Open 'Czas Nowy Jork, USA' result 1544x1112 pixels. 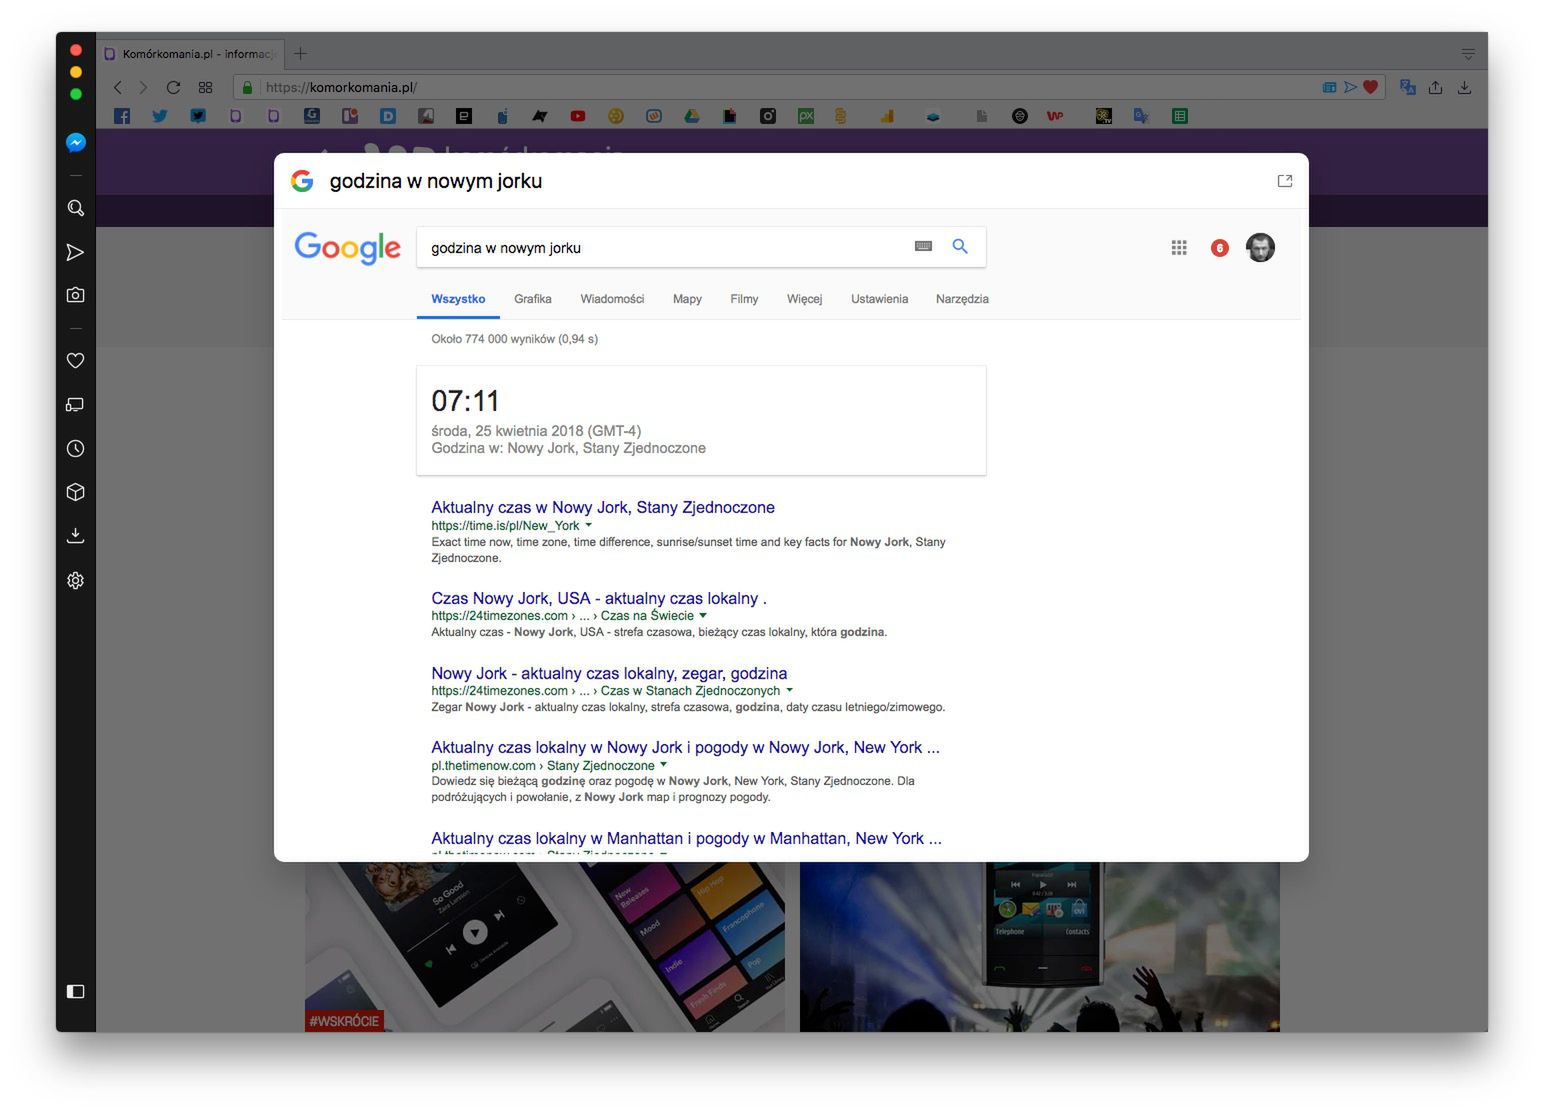(x=599, y=599)
